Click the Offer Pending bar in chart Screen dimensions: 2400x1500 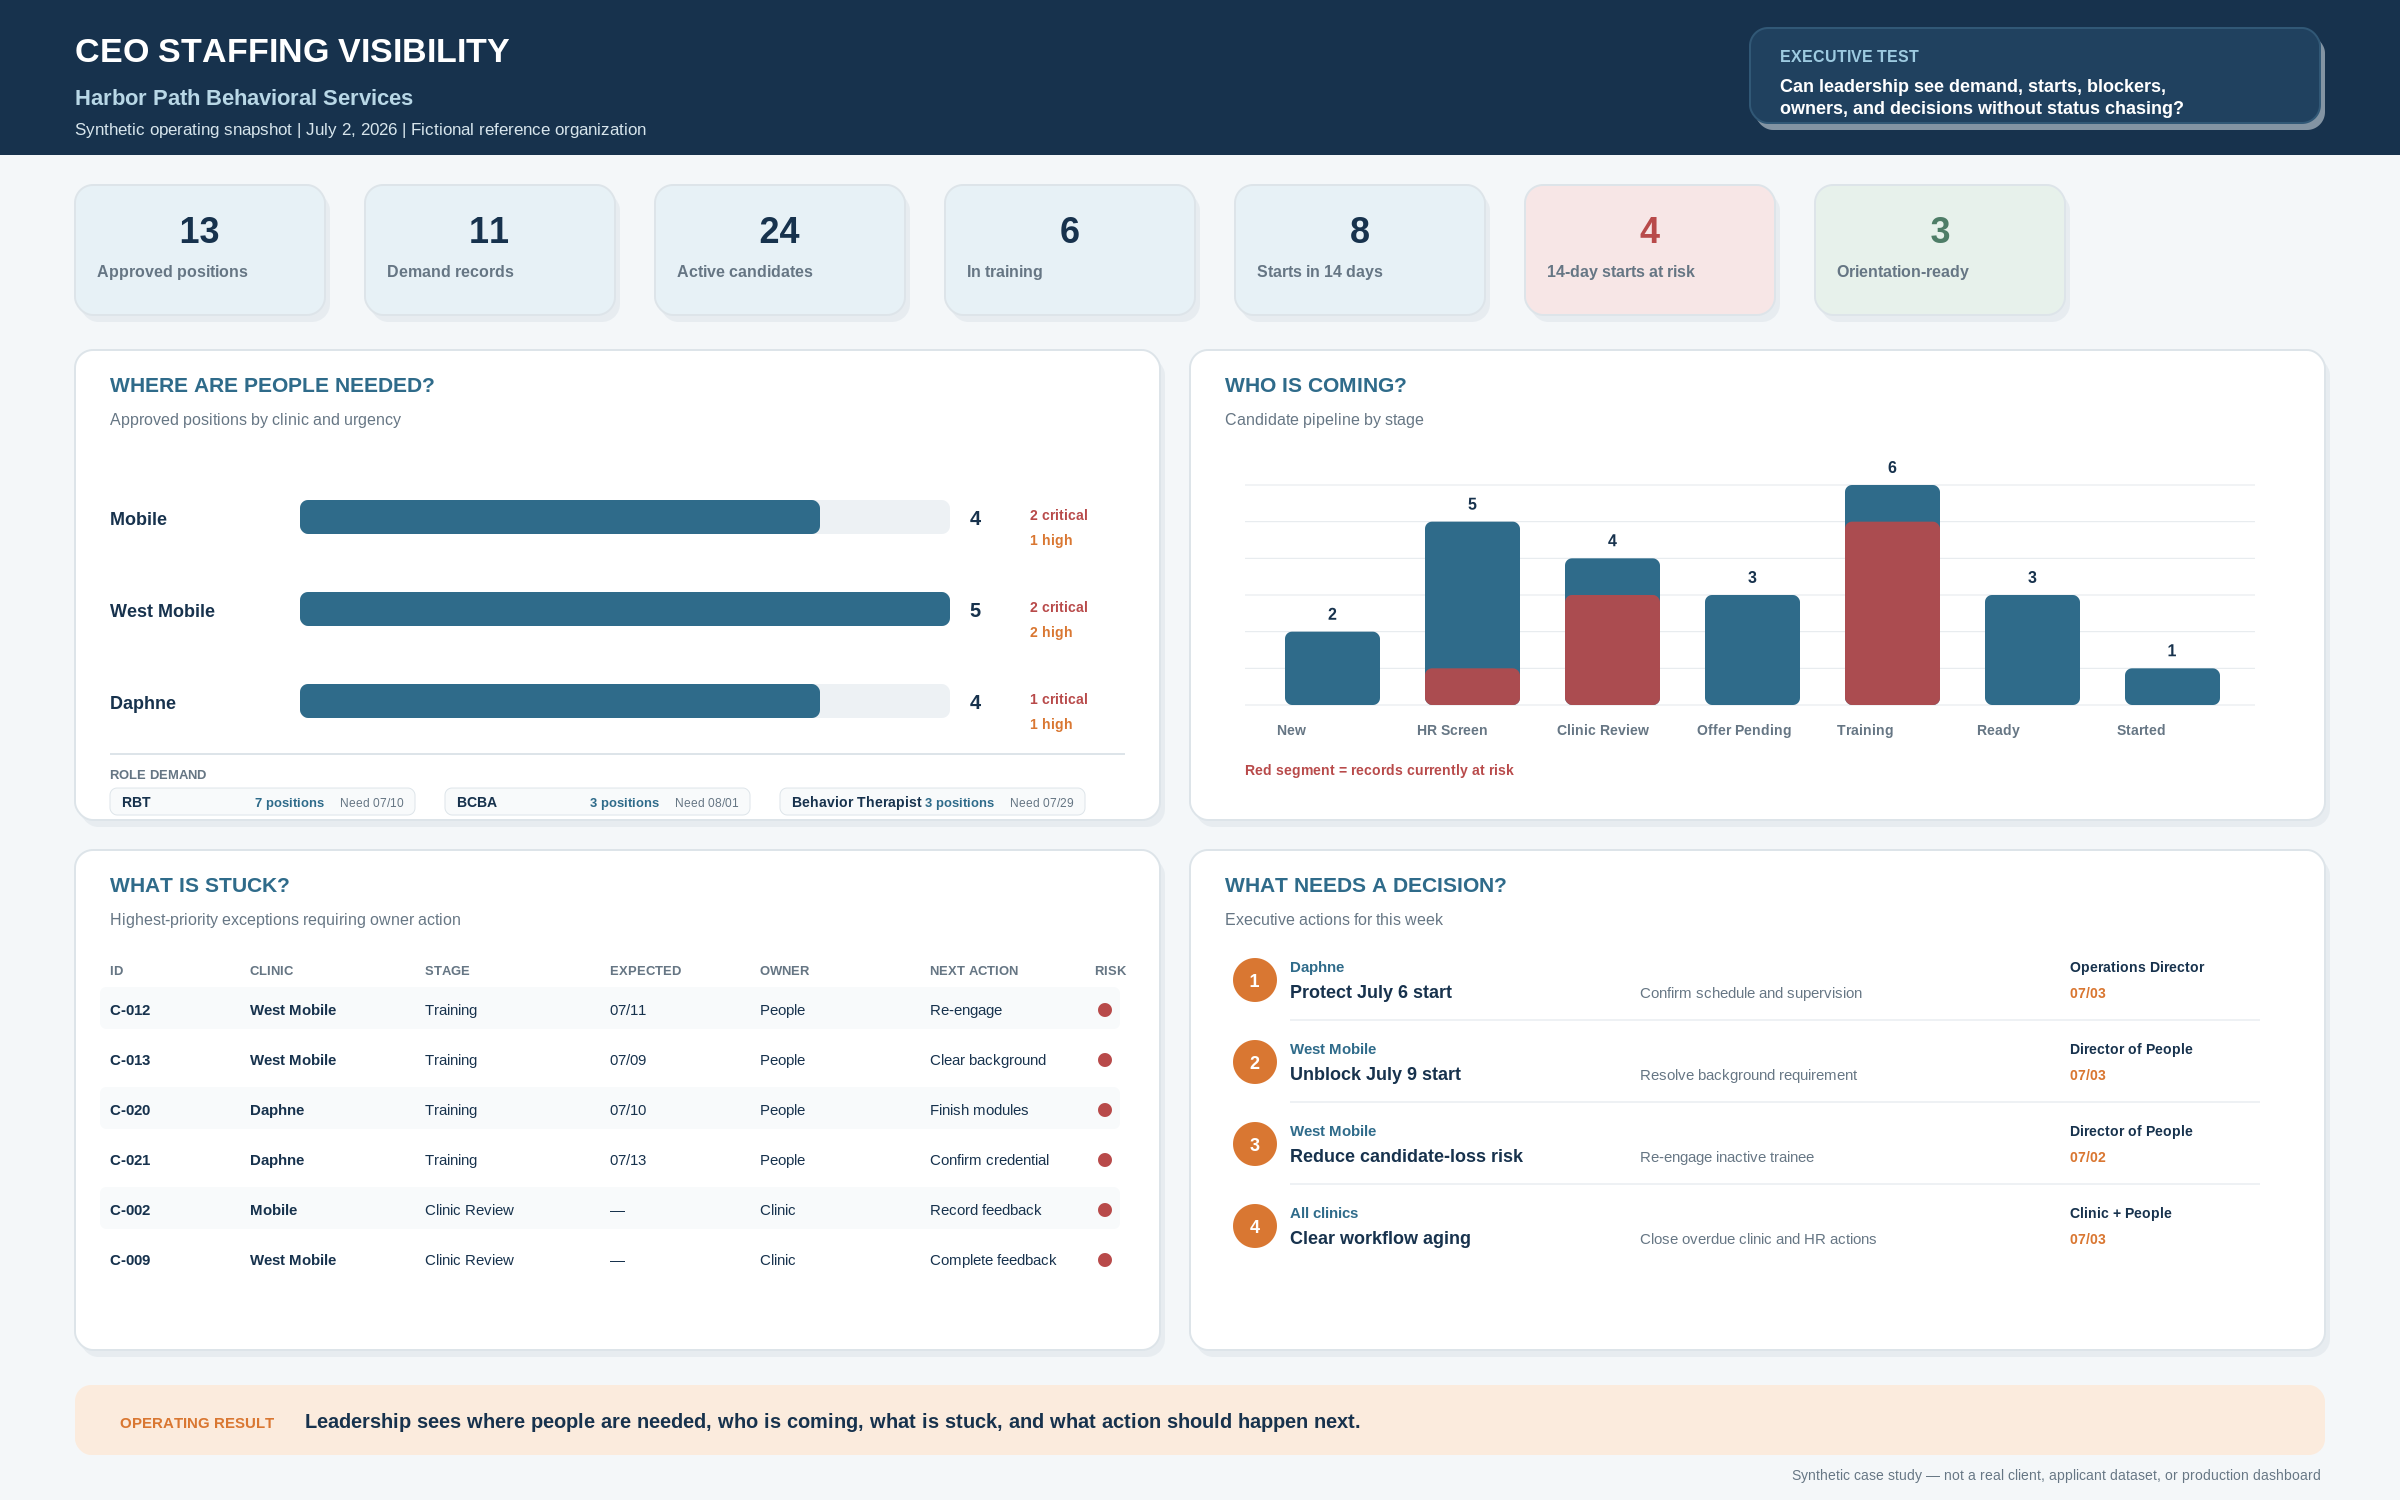(x=1752, y=650)
